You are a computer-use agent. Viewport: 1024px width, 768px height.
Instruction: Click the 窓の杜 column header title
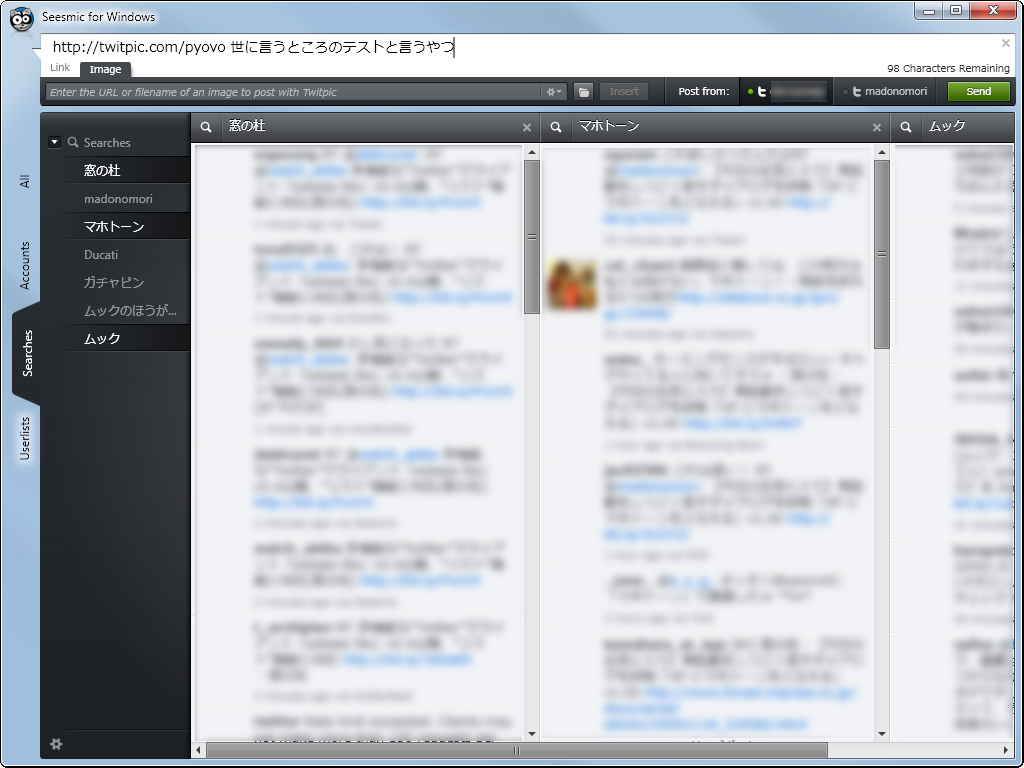tap(247, 126)
